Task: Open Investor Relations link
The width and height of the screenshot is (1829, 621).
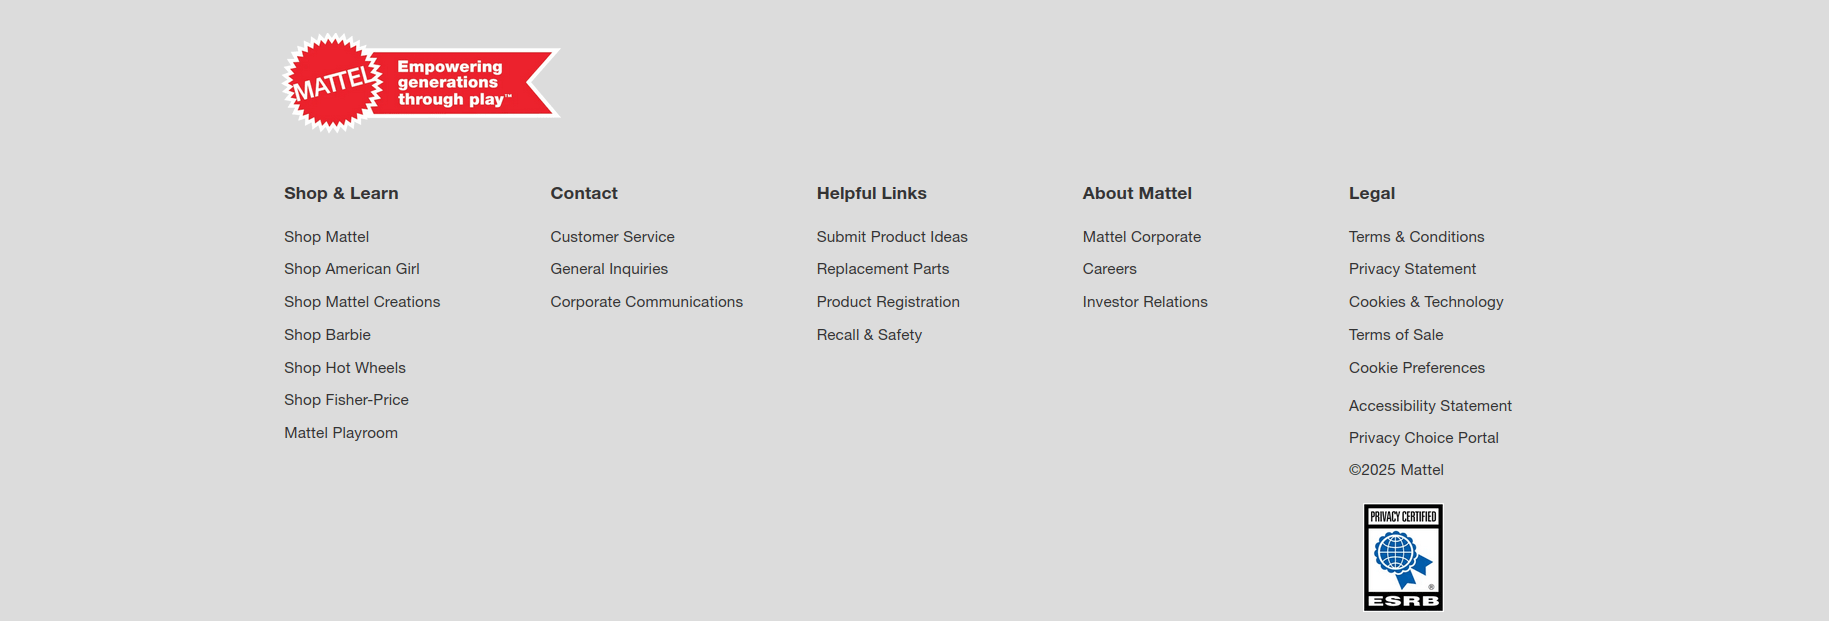Action: 1144,302
